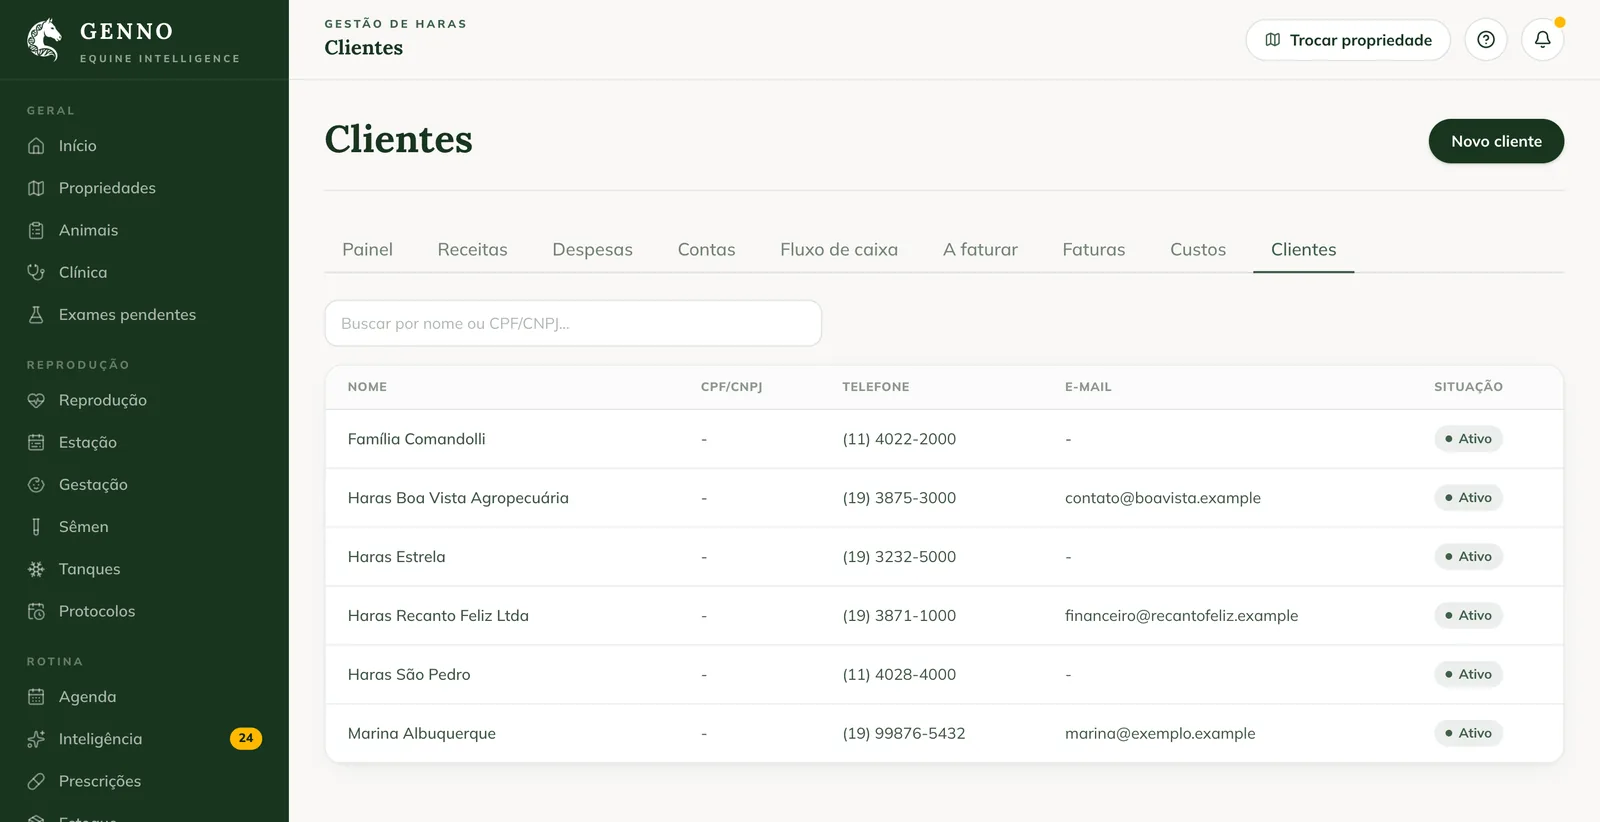This screenshot has width=1600, height=822.
Task: Select the Custos tab
Action: tap(1198, 250)
